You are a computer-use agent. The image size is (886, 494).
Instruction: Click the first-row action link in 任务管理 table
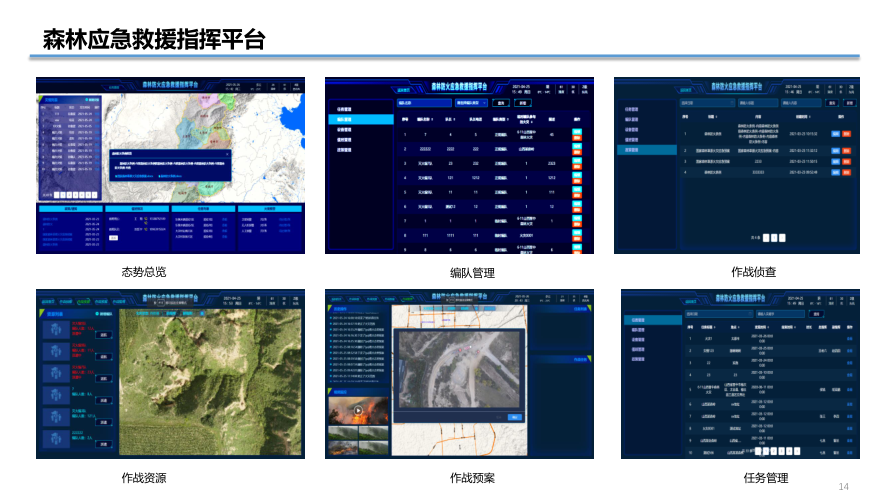(850, 339)
